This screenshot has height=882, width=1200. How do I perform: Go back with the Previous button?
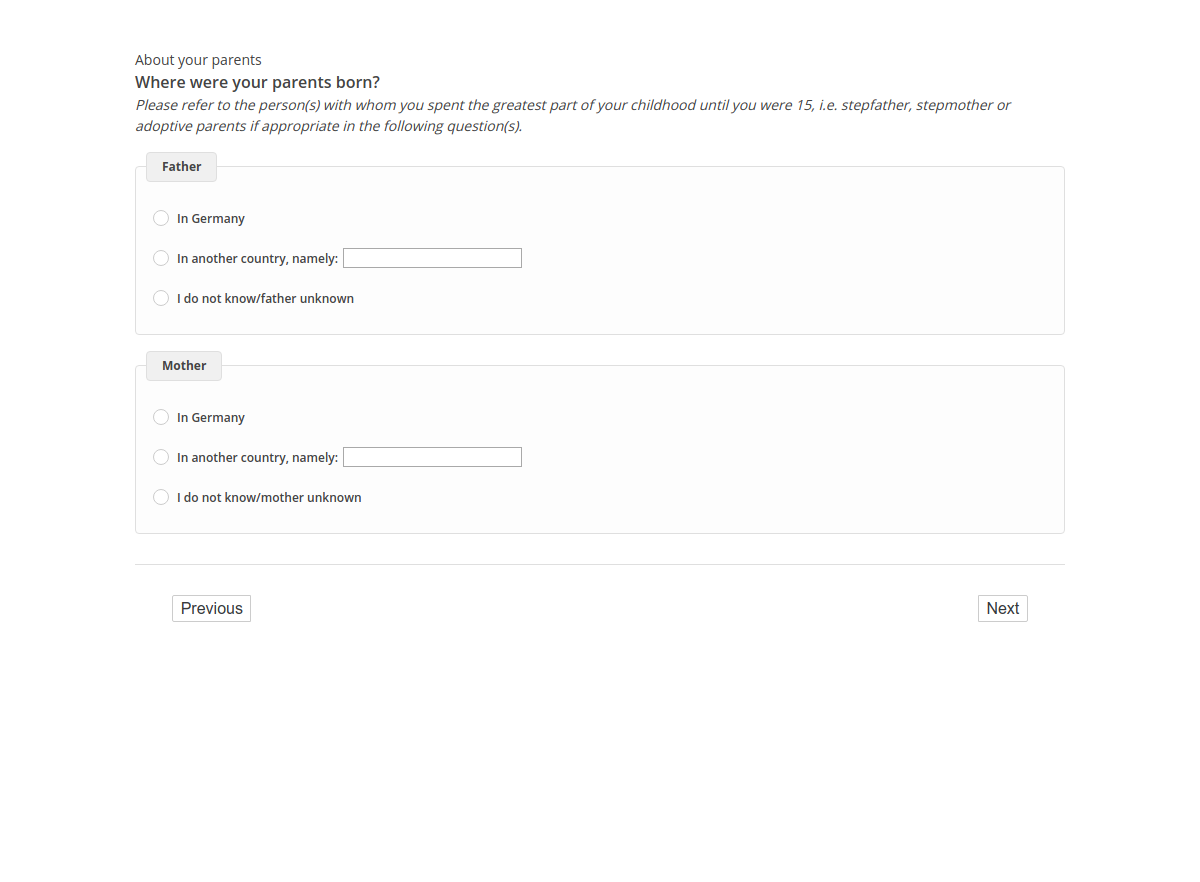211,608
